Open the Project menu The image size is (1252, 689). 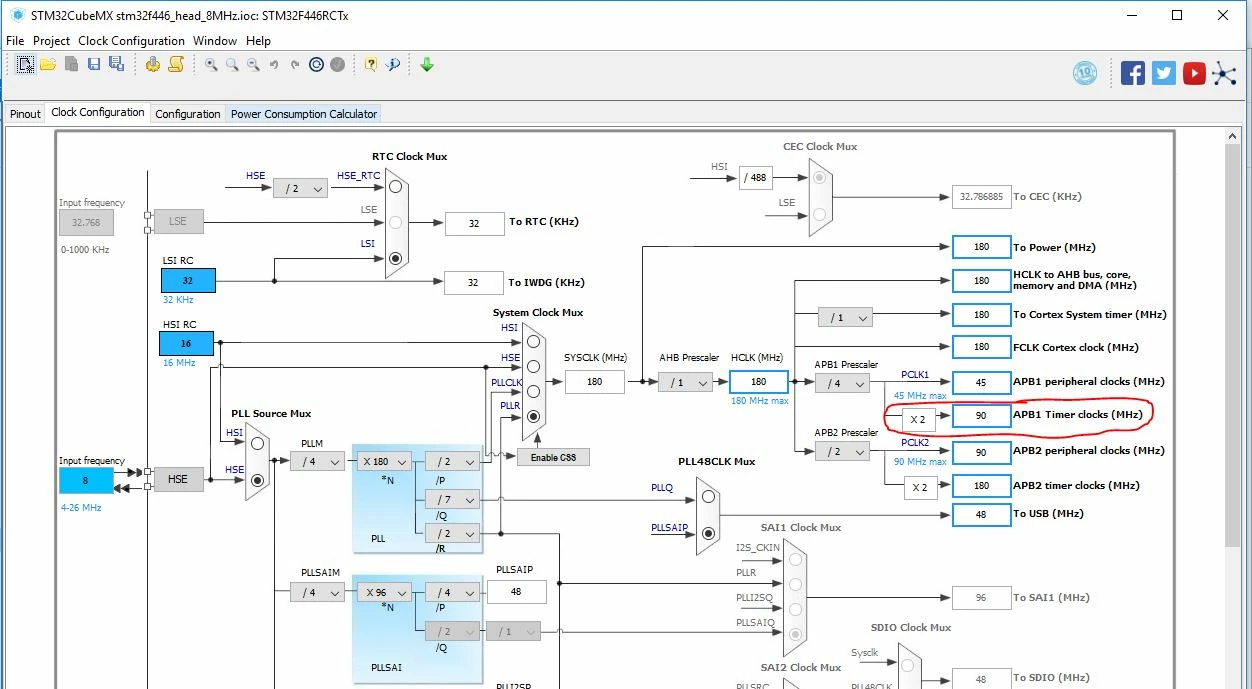(51, 41)
